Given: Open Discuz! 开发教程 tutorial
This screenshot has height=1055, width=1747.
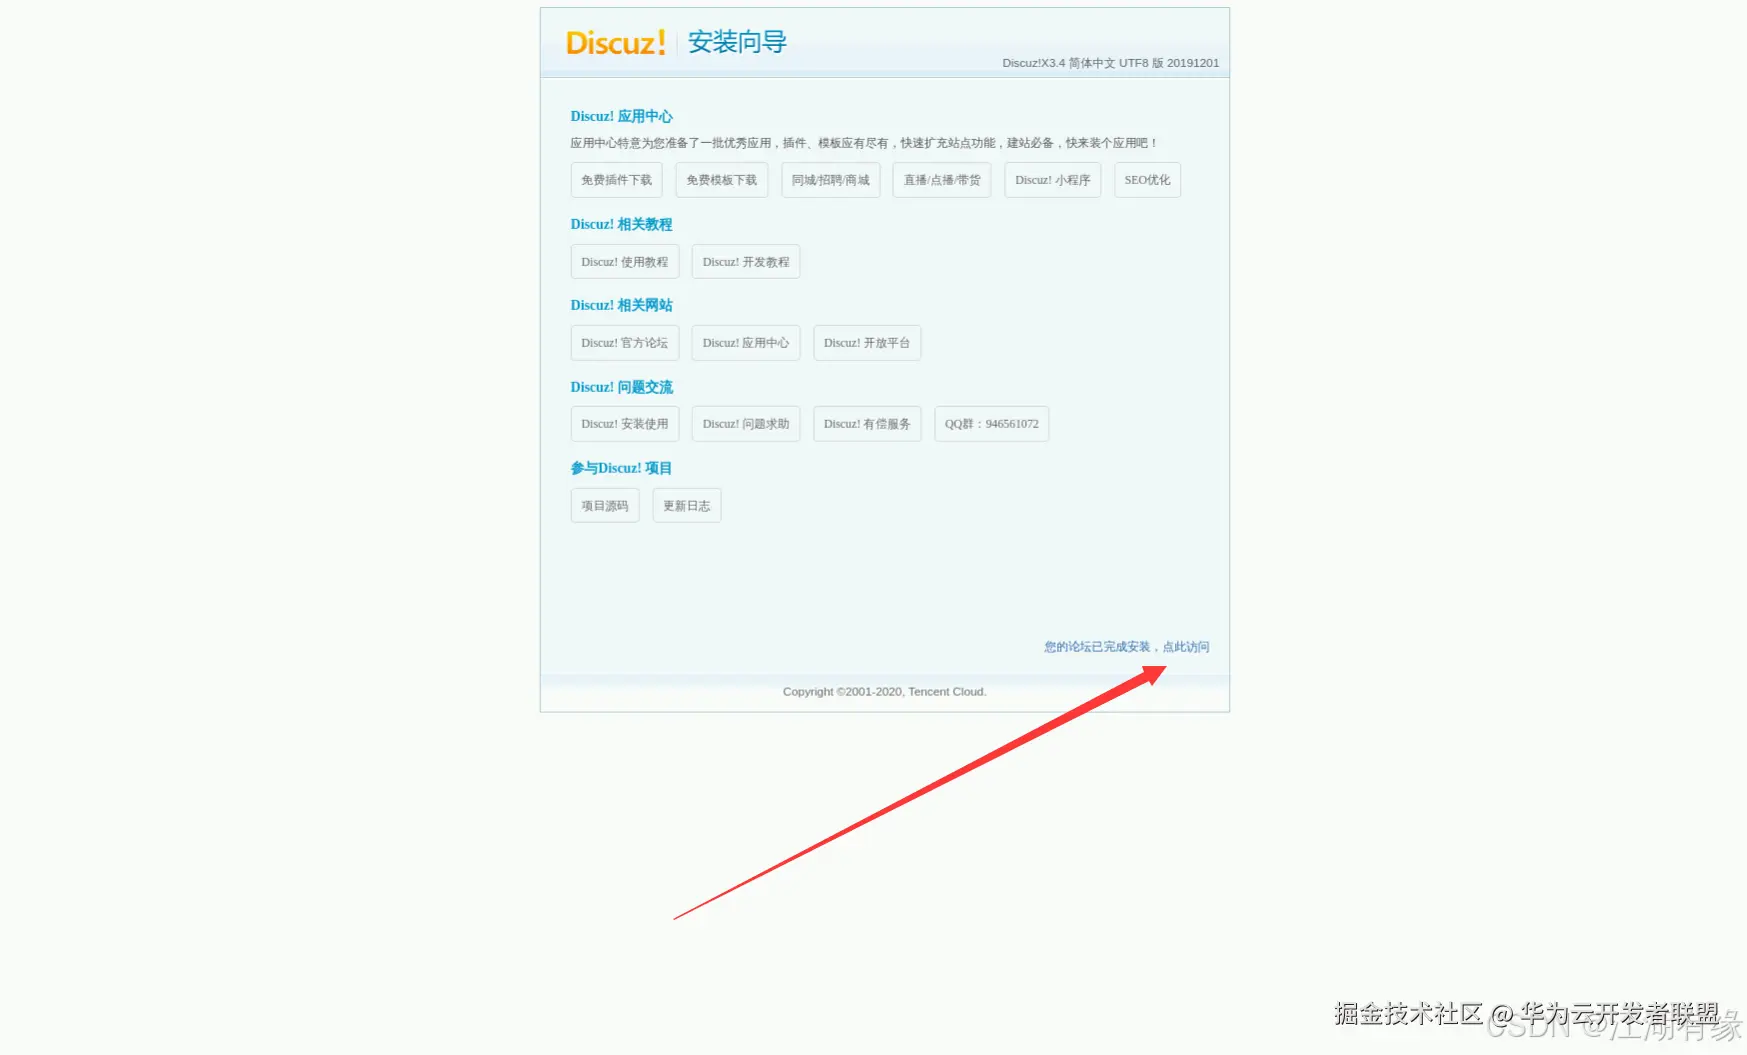Looking at the screenshot, I should click(x=746, y=262).
